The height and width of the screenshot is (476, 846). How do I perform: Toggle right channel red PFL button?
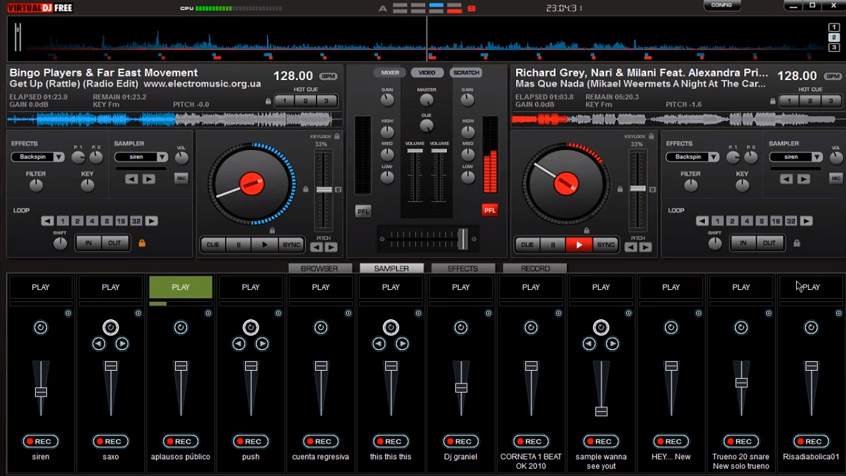[489, 210]
